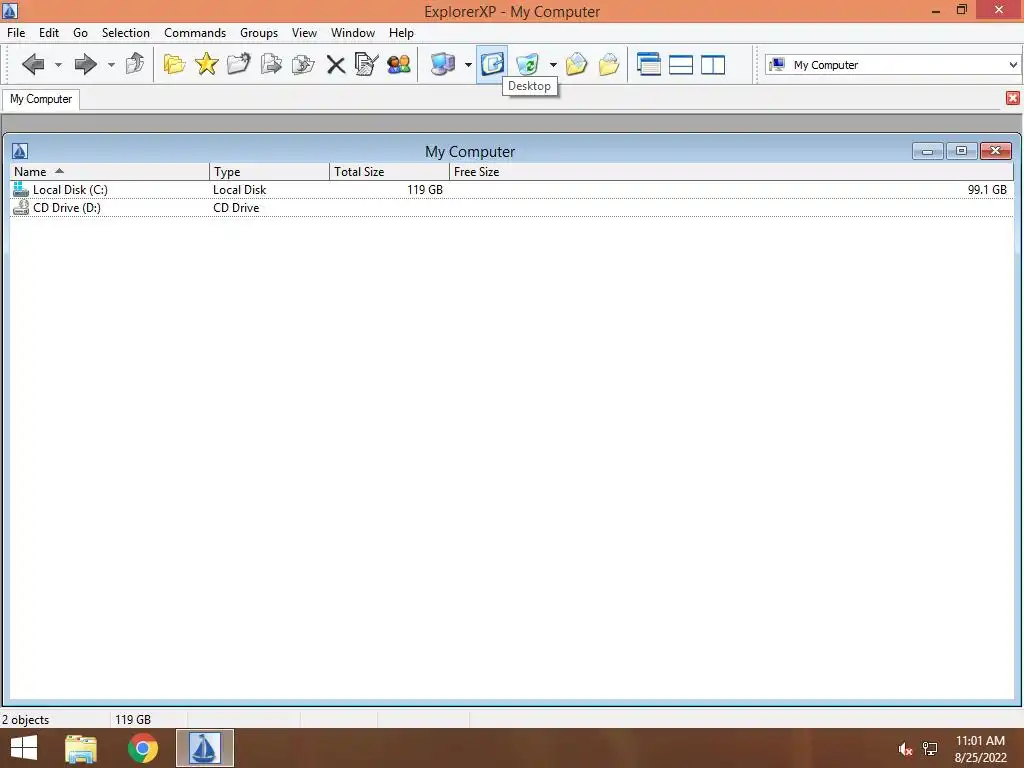Viewport: 1024px width, 768px height.
Task: Go up one folder level
Action: pos(135,64)
